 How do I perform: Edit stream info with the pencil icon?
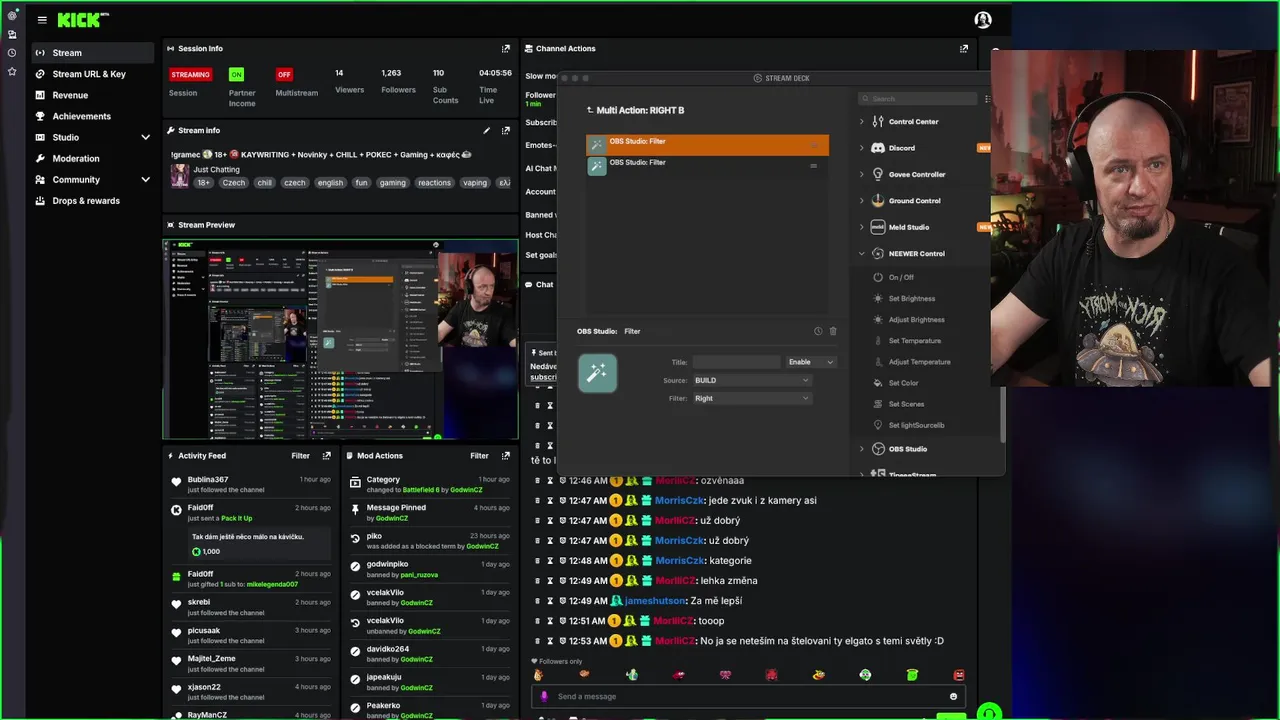pos(487,130)
